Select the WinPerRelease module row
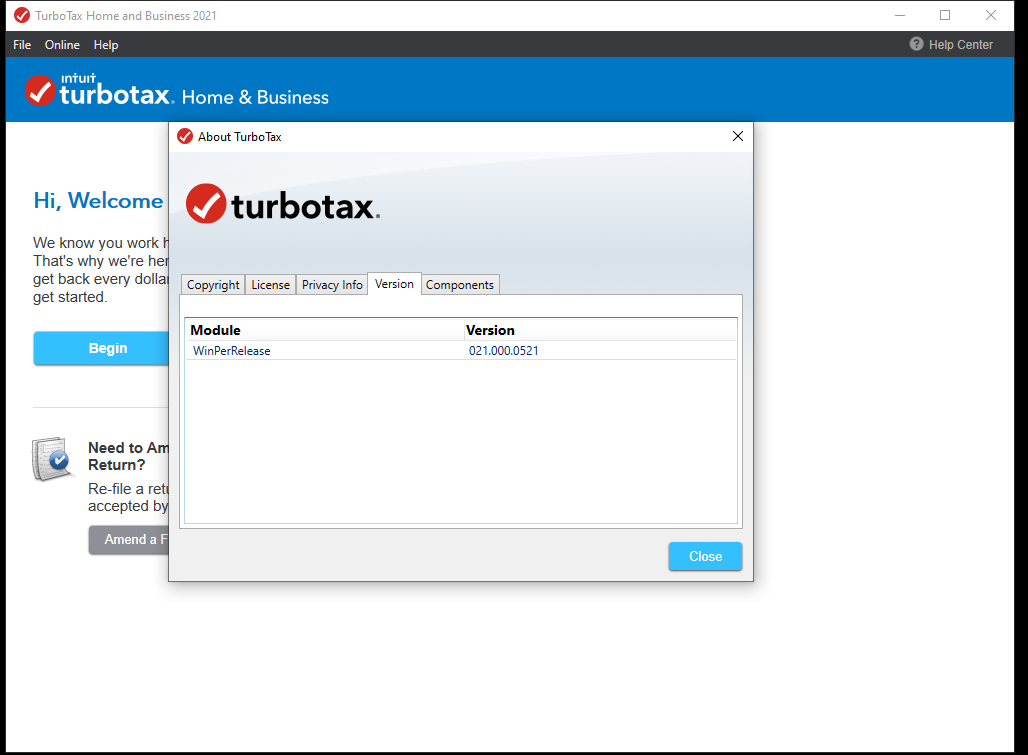The width and height of the screenshot is (1028, 755). [x=461, y=351]
